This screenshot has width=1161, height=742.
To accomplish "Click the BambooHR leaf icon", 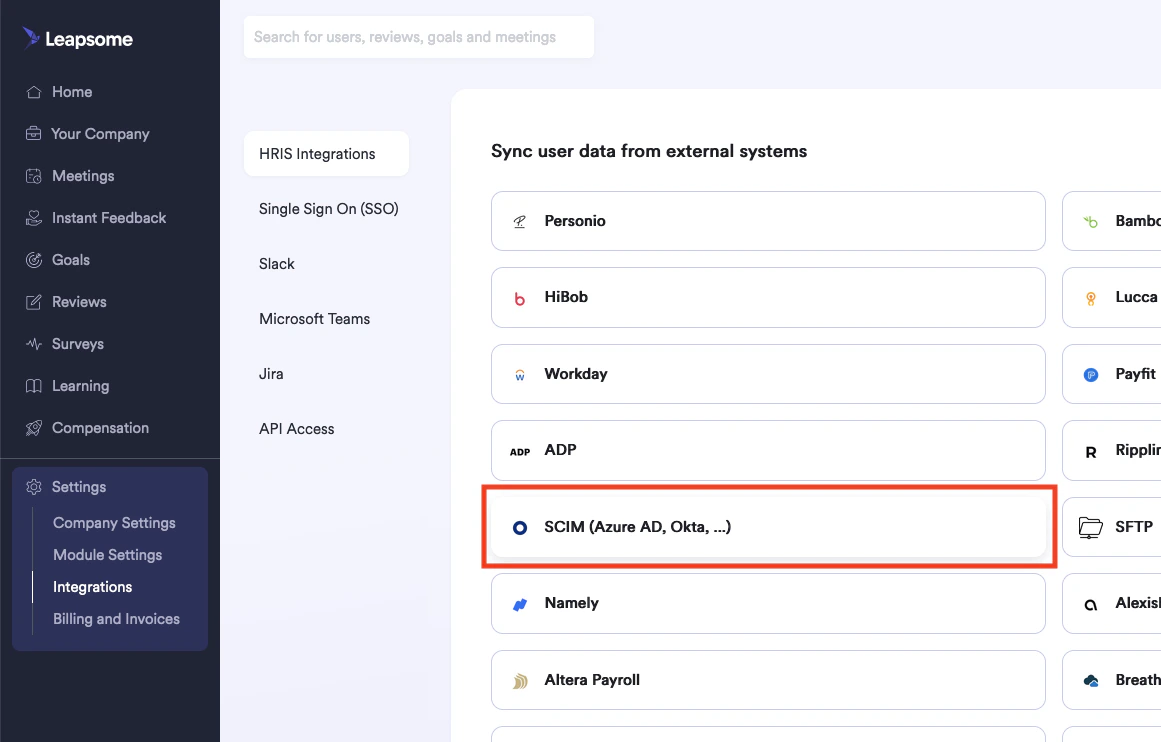I will point(1091,221).
